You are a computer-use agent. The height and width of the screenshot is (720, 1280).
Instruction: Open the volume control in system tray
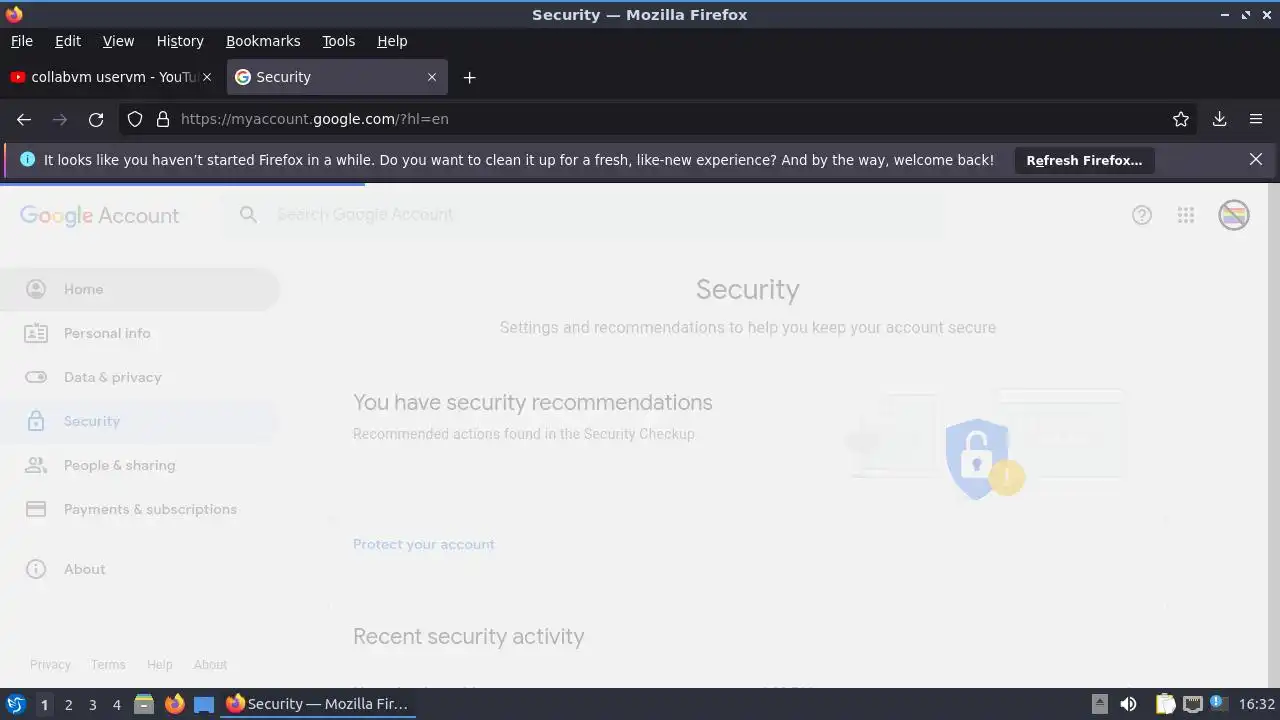click(1128, 704)
